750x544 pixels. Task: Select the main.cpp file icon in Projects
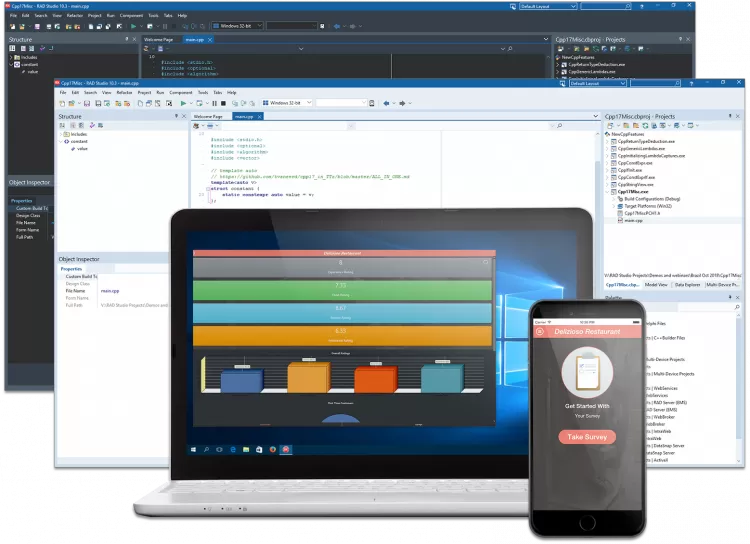[618, 220]
